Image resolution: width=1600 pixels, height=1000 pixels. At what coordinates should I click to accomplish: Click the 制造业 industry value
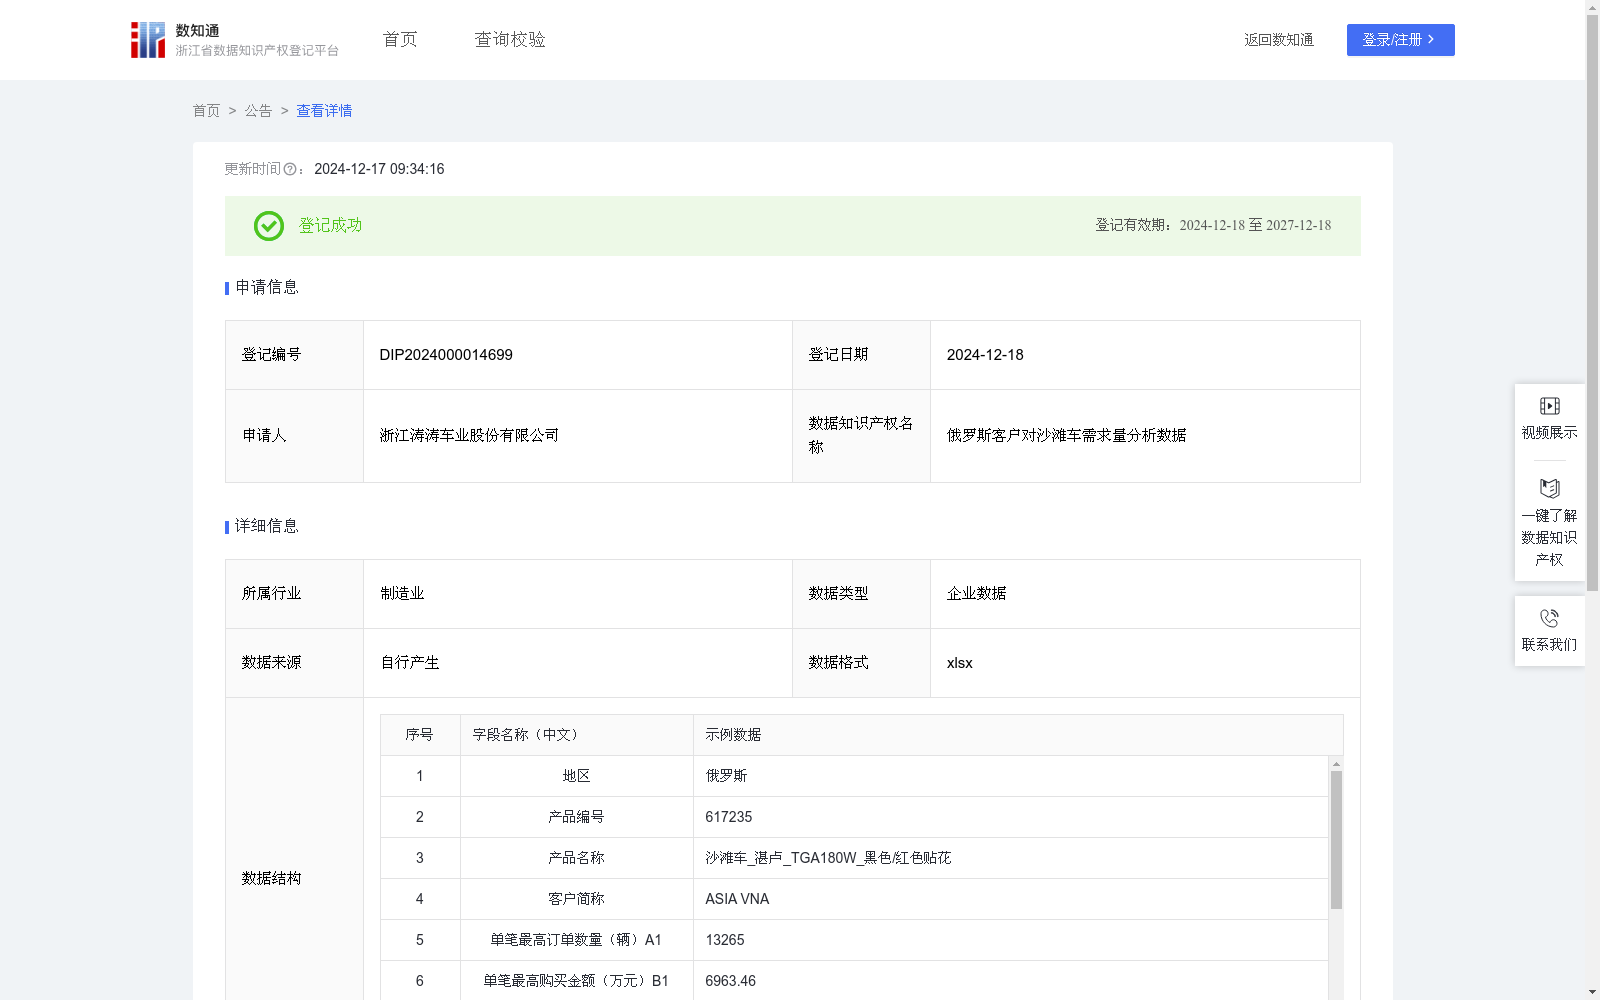[402, 593]
